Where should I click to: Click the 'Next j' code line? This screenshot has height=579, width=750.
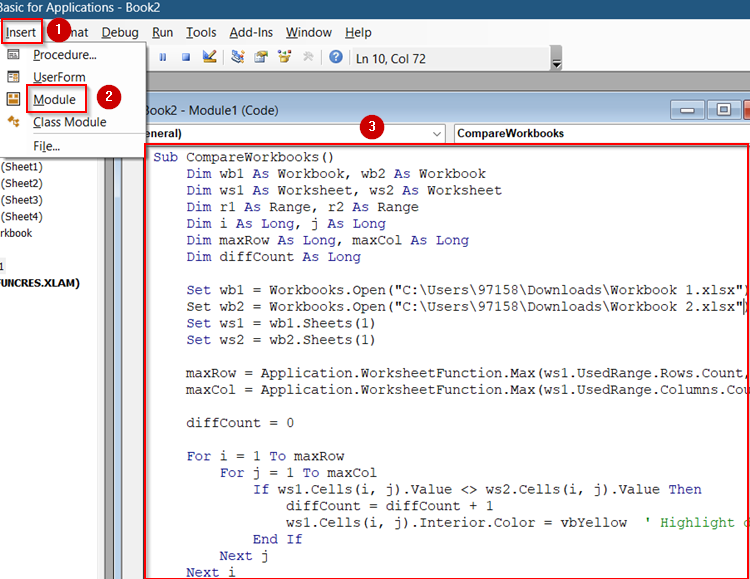[x=244, y=556]
